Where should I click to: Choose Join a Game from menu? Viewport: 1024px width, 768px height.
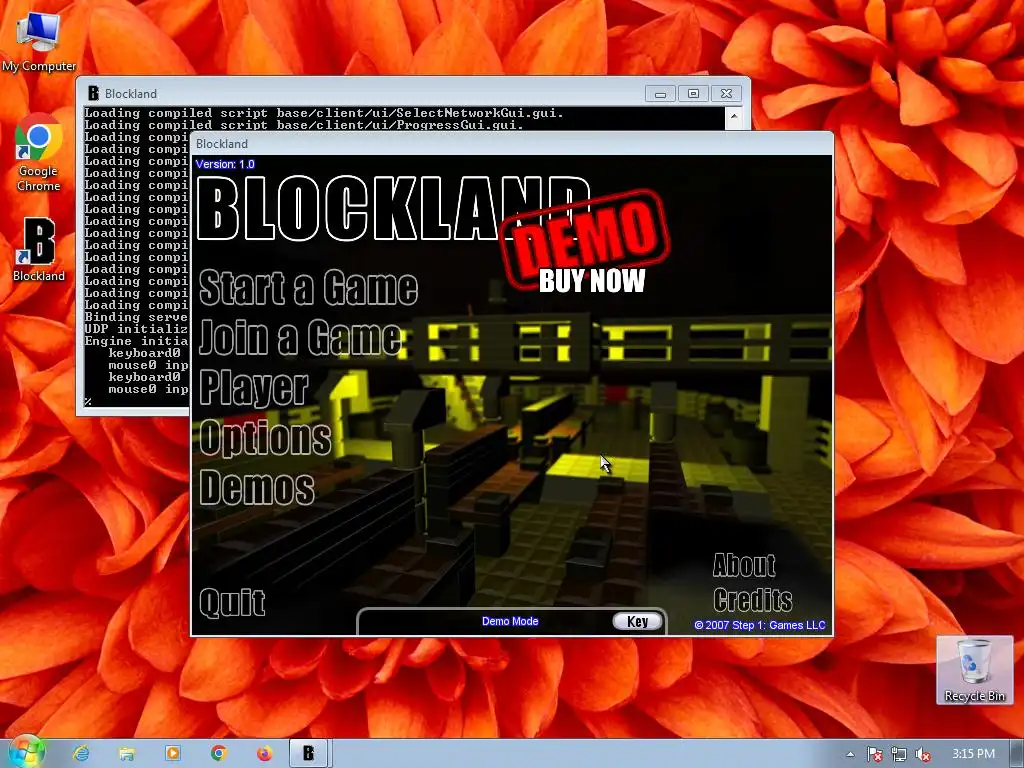[x=300, y=338]
